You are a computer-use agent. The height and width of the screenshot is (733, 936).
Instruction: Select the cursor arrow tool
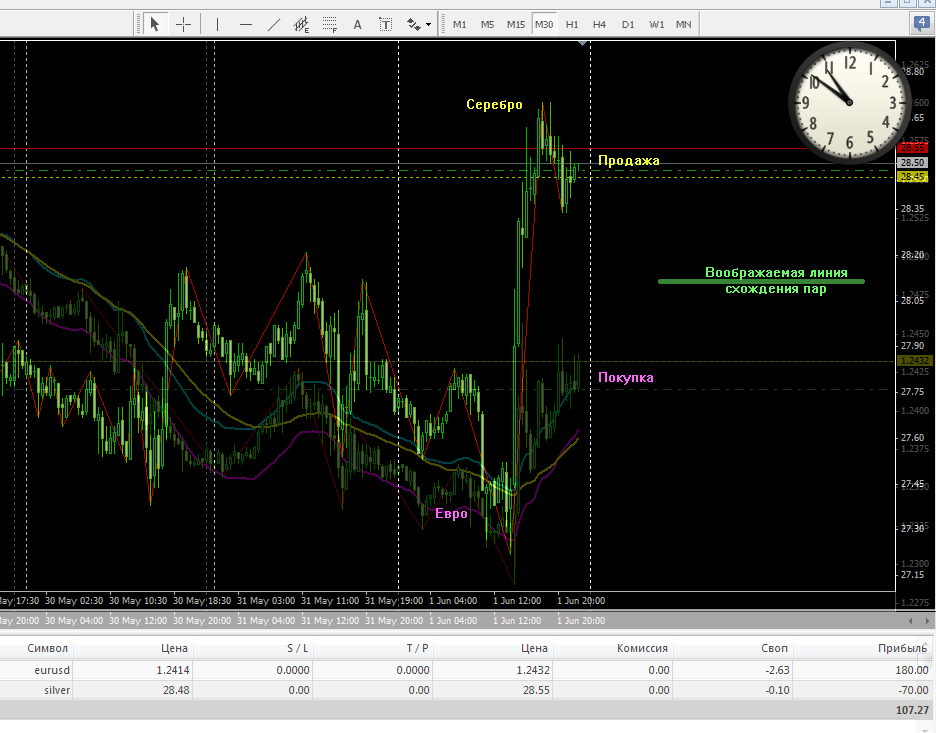coord(155,24)
